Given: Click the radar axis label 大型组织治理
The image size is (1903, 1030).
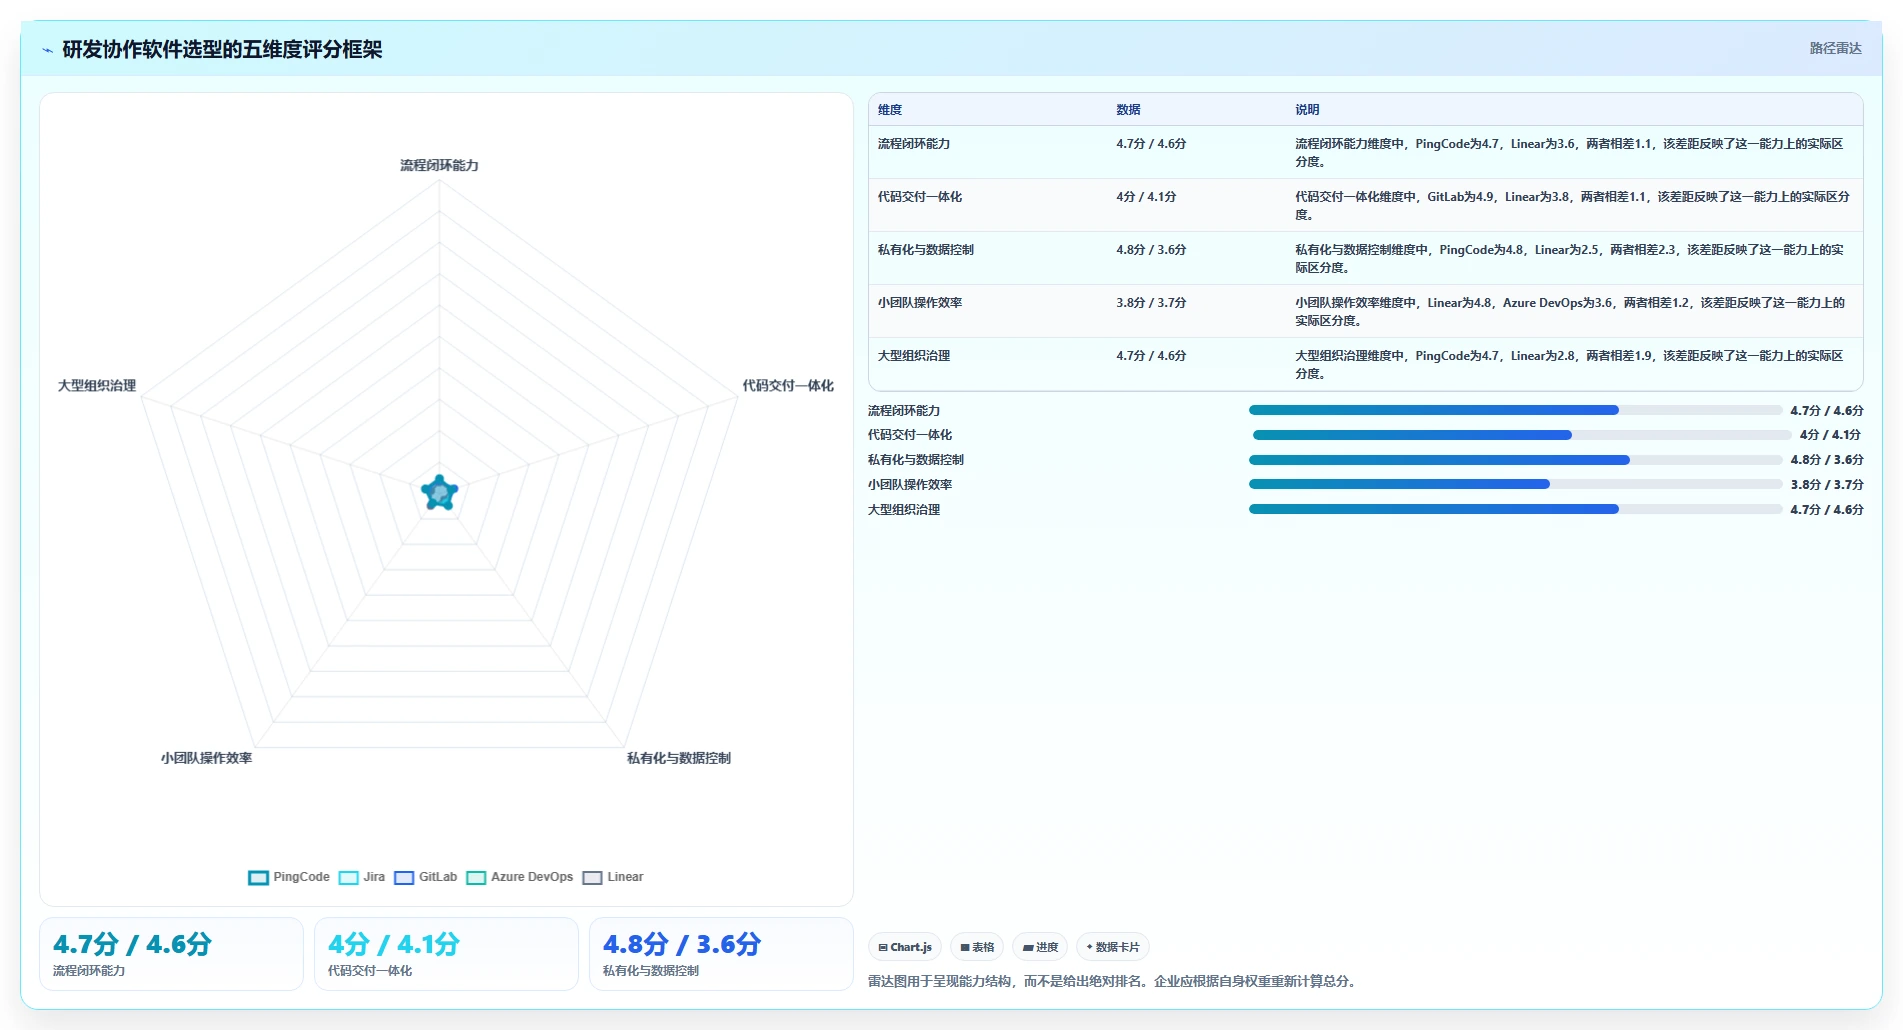Looking at the screenshot, I should [x=97, y=385].
